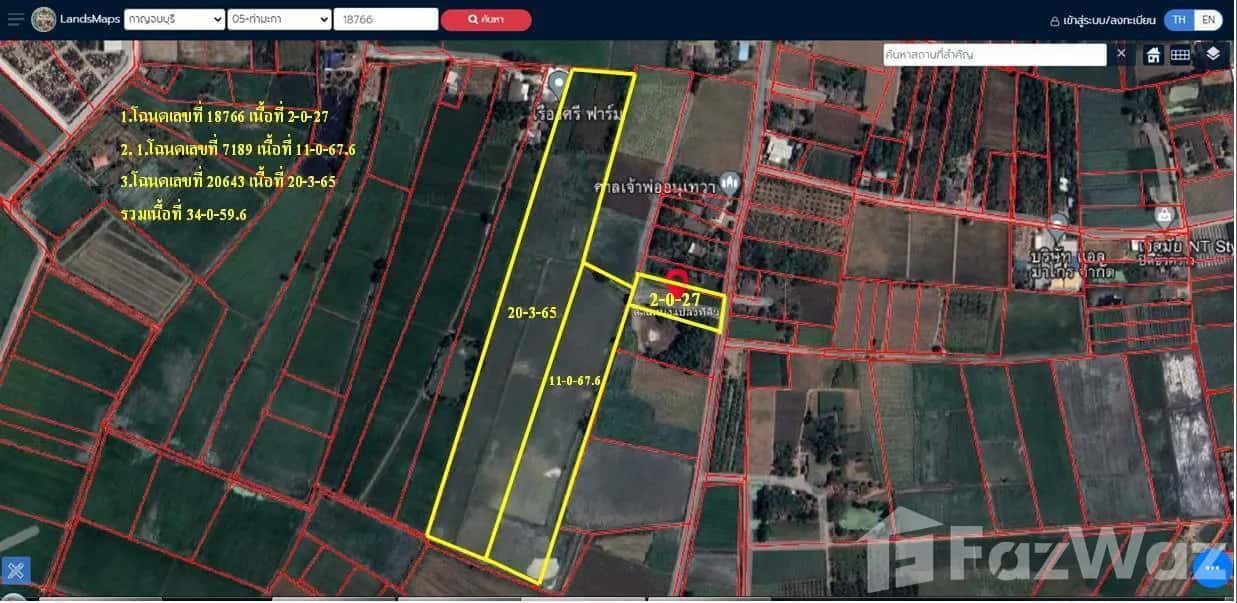Clear the landmark search box

coord(1121,53)
